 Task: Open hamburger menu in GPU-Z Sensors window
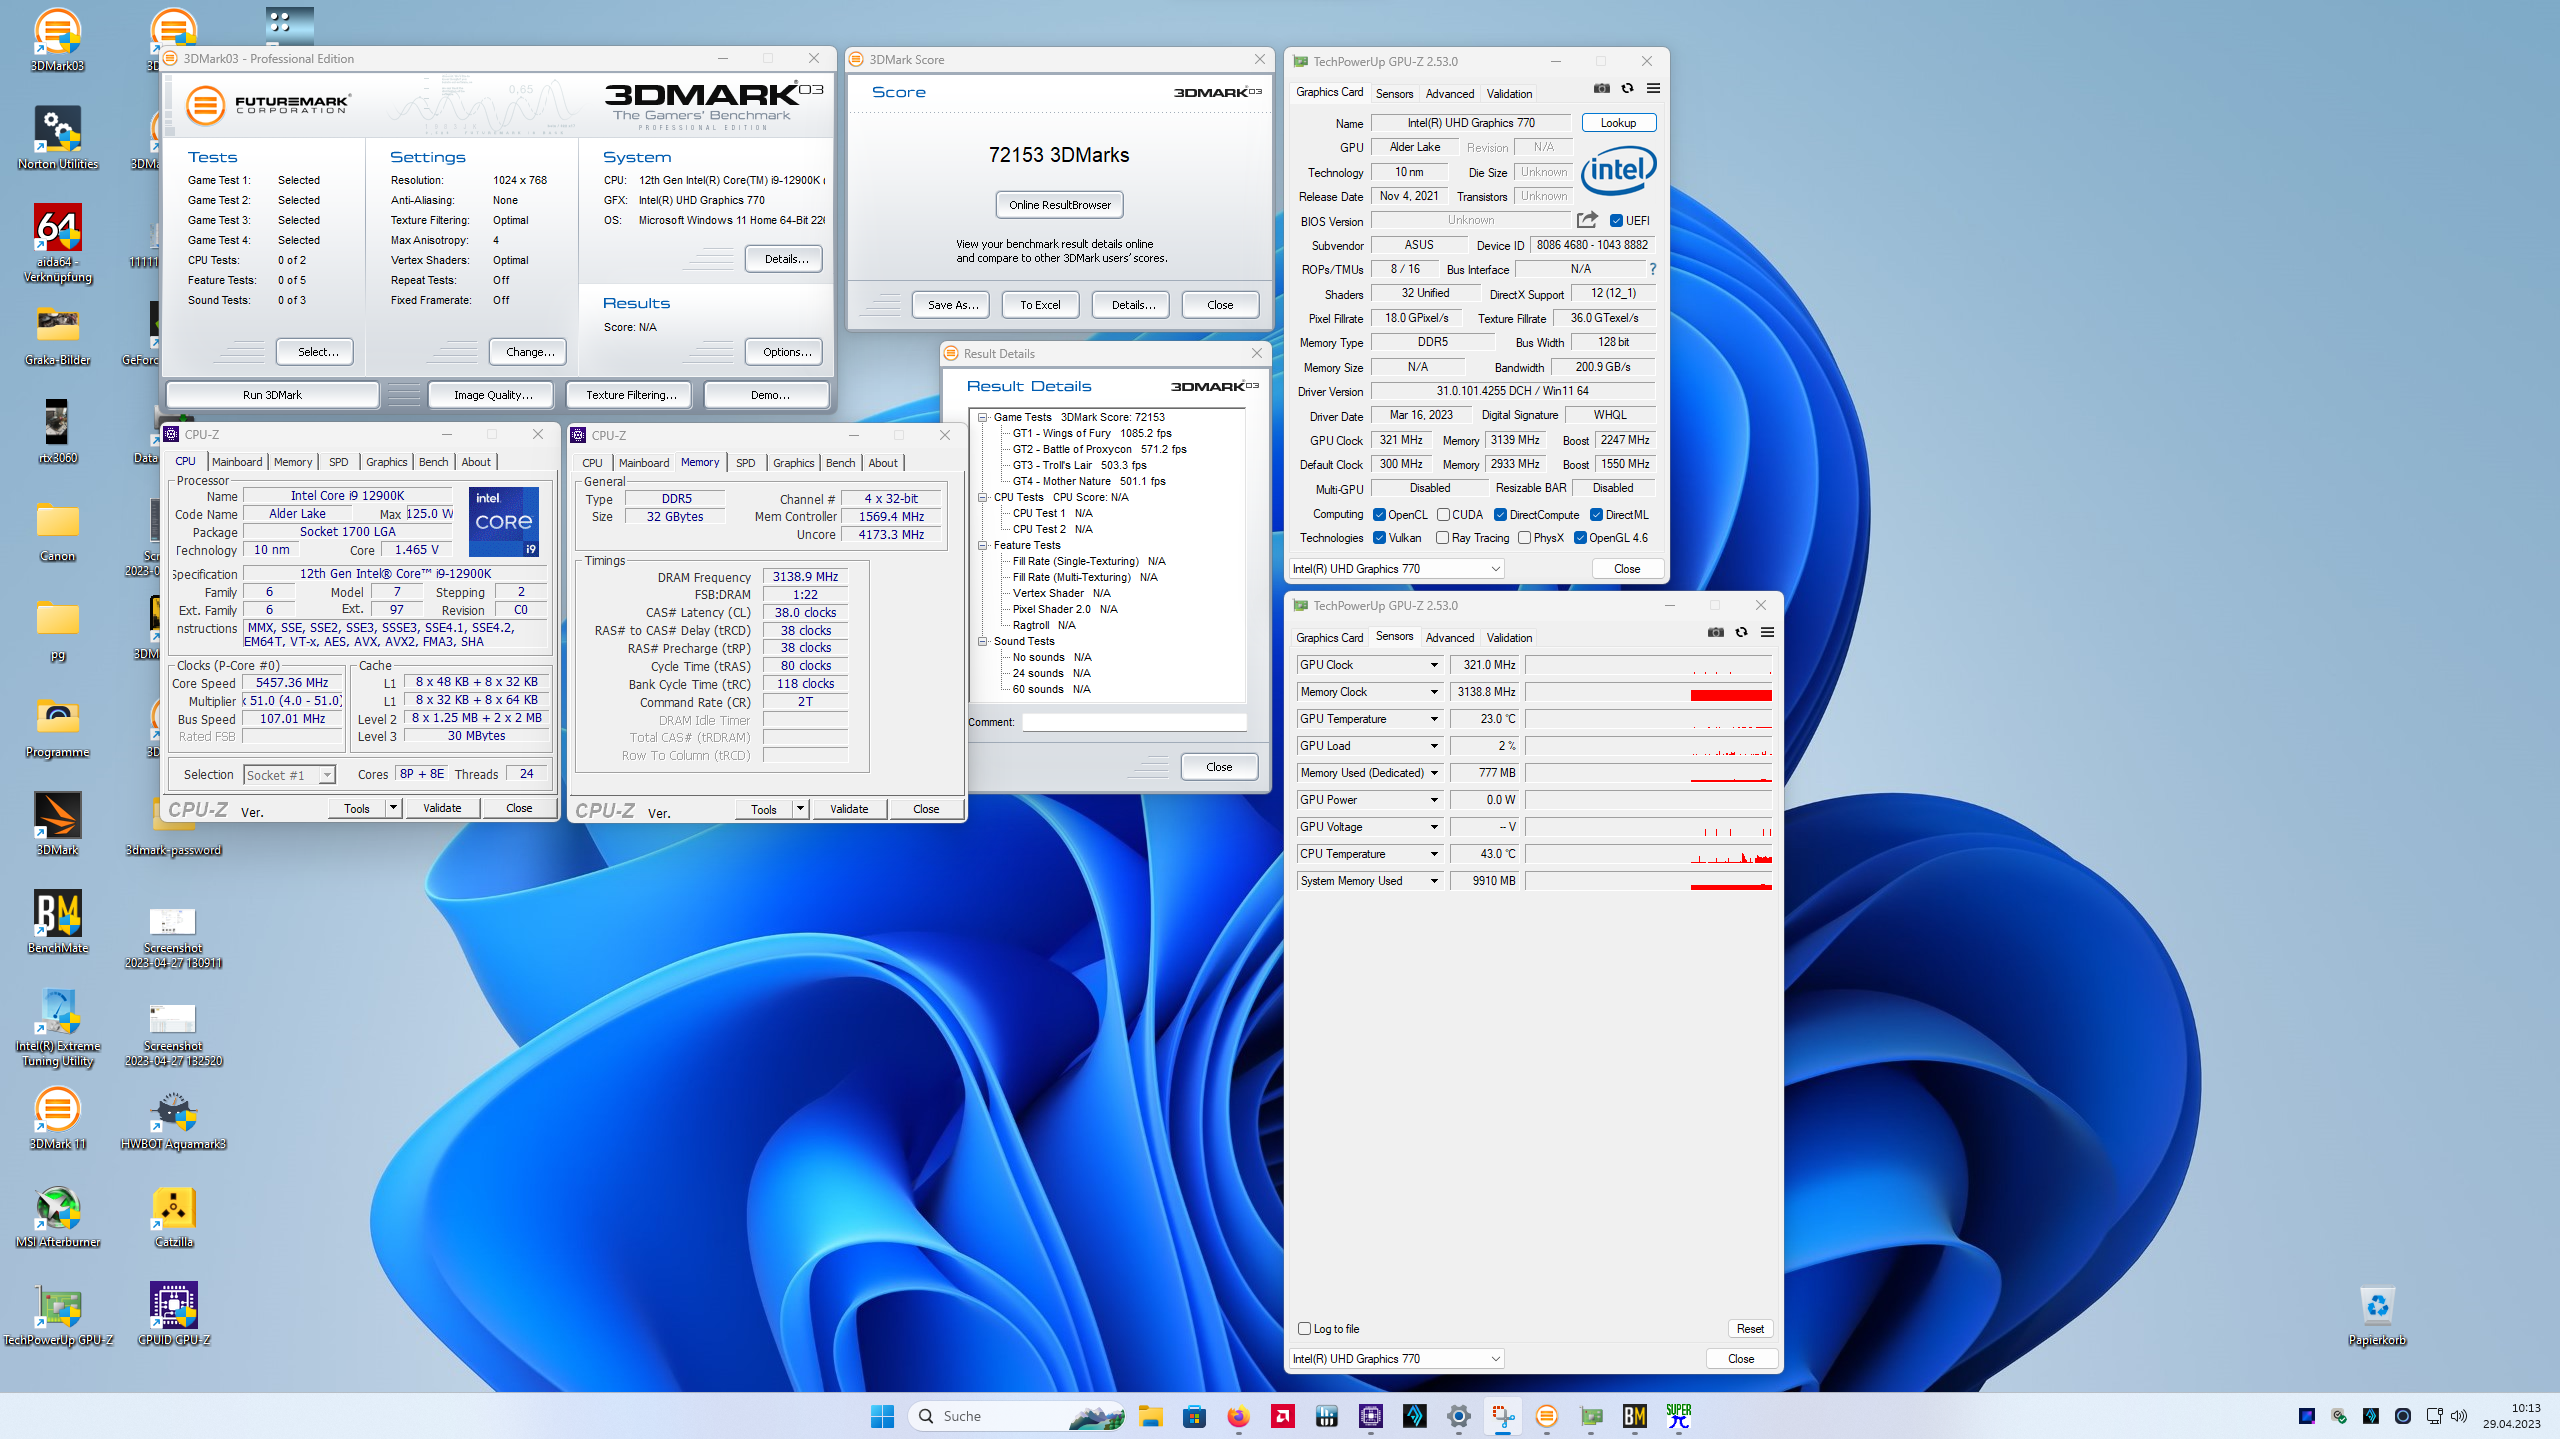pos(1768,633)
